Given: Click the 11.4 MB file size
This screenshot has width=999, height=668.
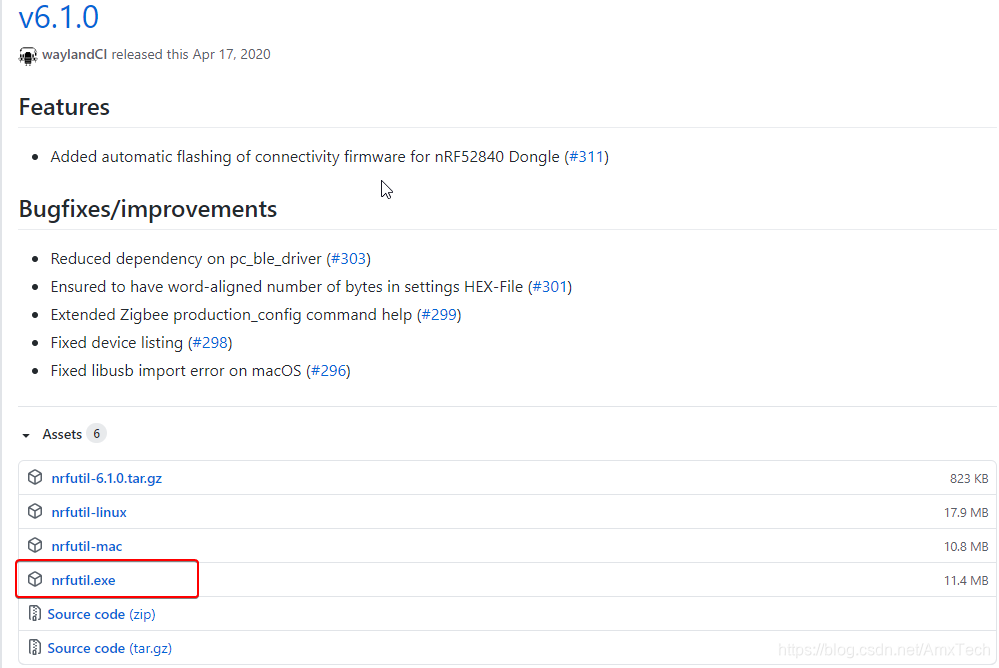Looking at the screenshot, I should 966,581.
